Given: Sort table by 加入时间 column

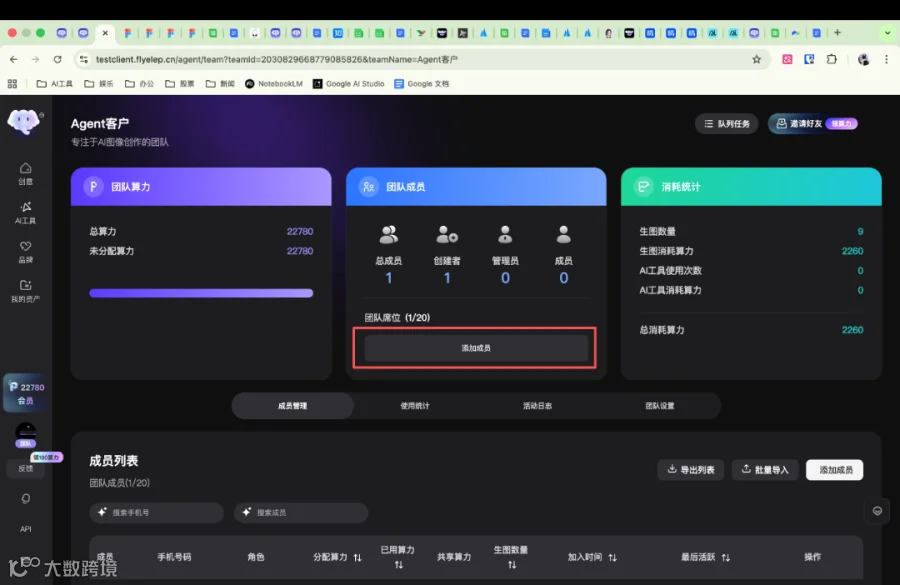Looking at the screenshot, I should coord(592,557).
